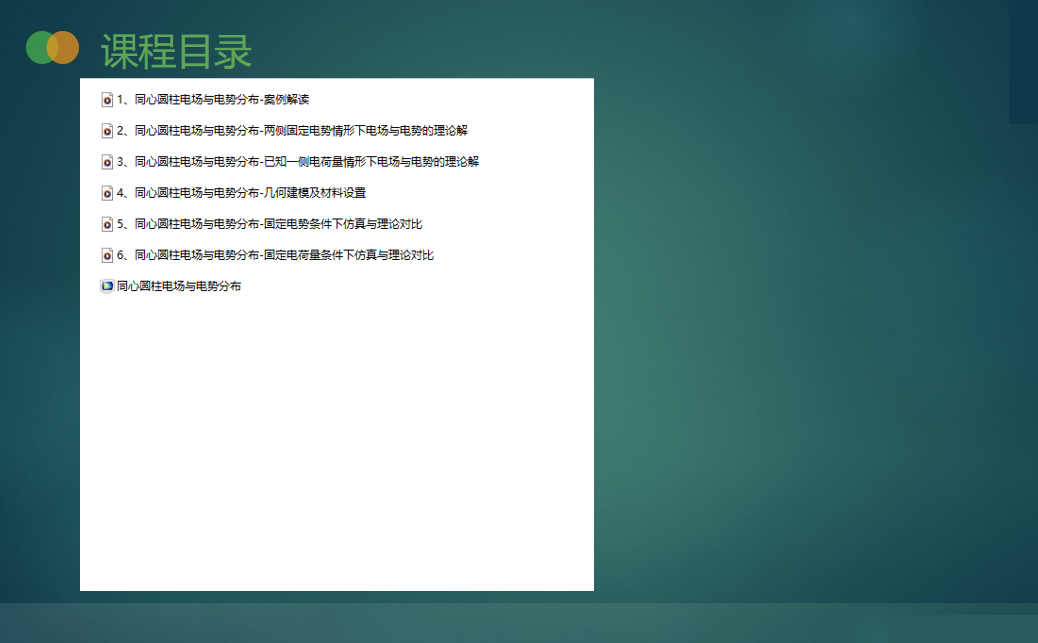Image resolution: width=1038 pixels, height=643 pixels.
Task: Select file 4 几何建模及材料设置
Action: [242, 193]
